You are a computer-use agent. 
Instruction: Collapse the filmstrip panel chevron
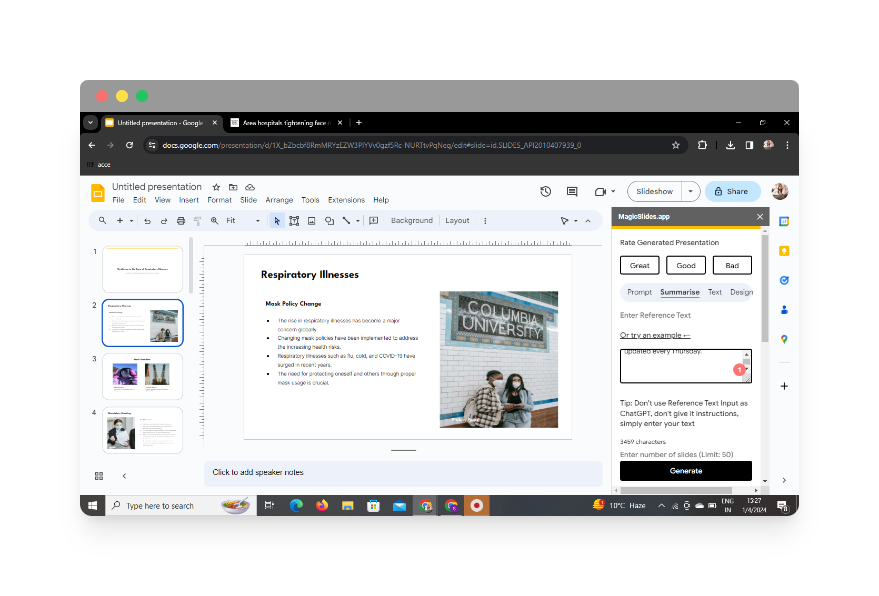(x=124, y=476)
